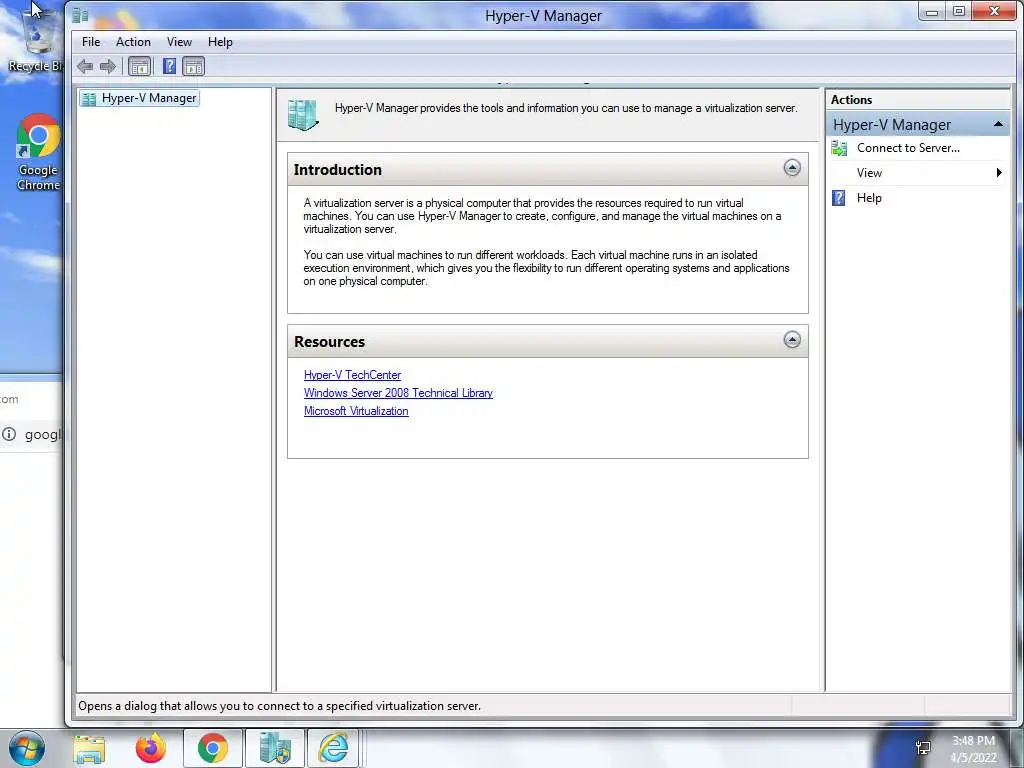The width and height of the screenshot is (1024, 768).
Task: Click the status bar description text
Action: coord(280,706)
